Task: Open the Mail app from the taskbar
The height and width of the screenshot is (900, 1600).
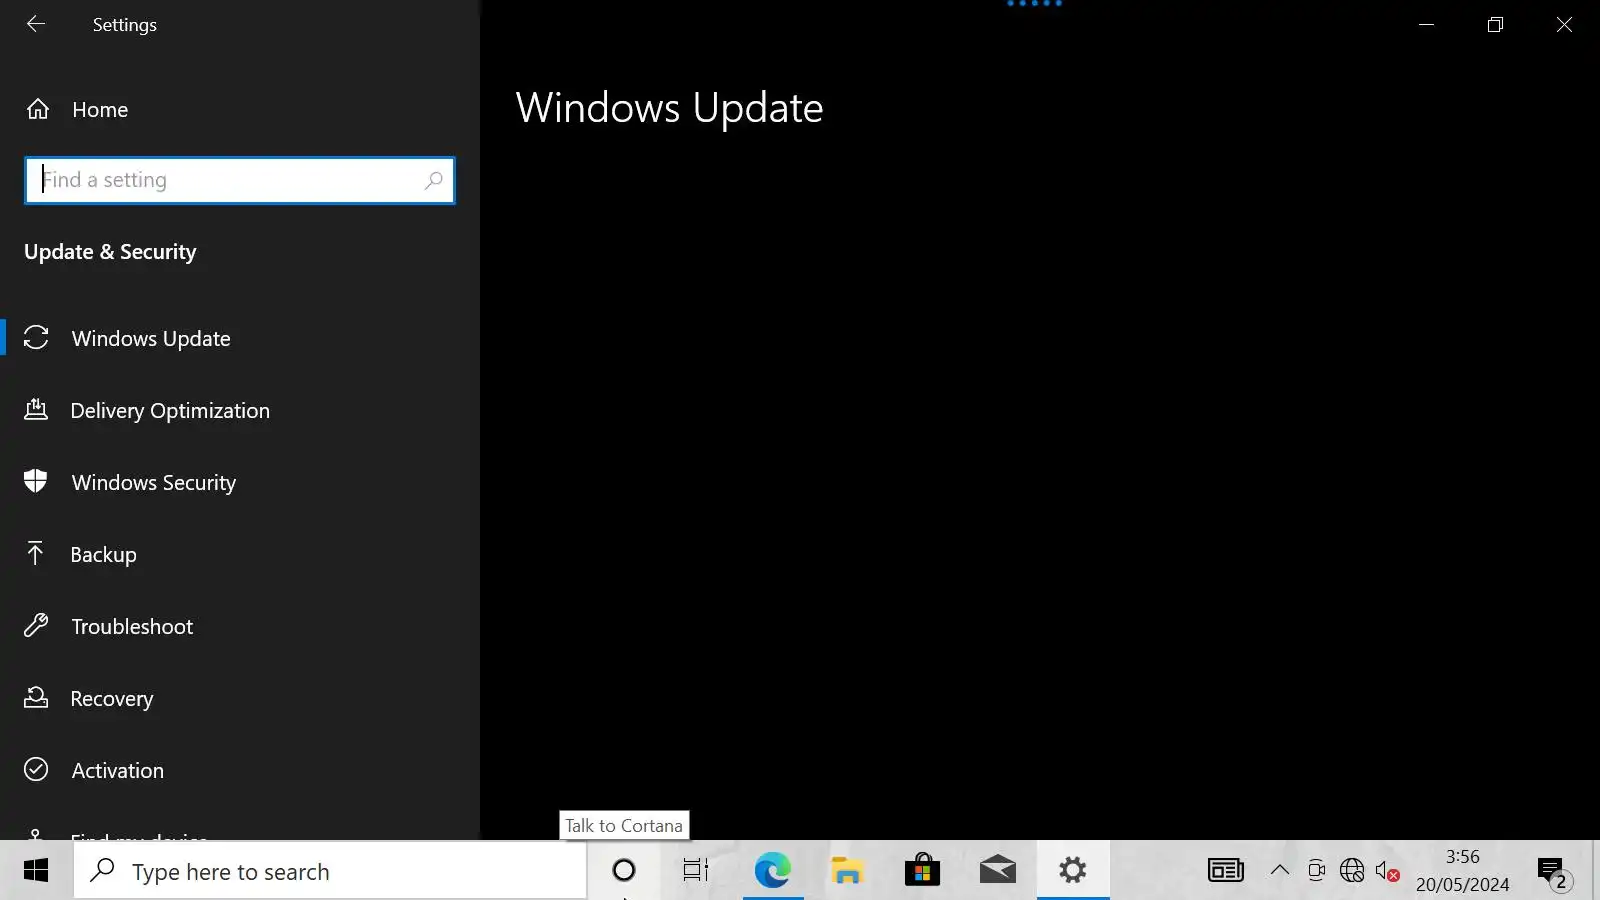Action: (x=997, y=871)
